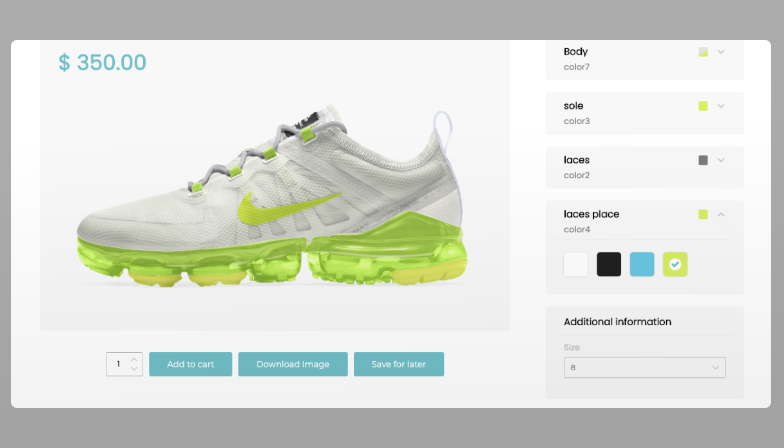The height and width of the screenshot is (448, 784).
Task: Click the Save for later button
Action: (x=398, y=364)
